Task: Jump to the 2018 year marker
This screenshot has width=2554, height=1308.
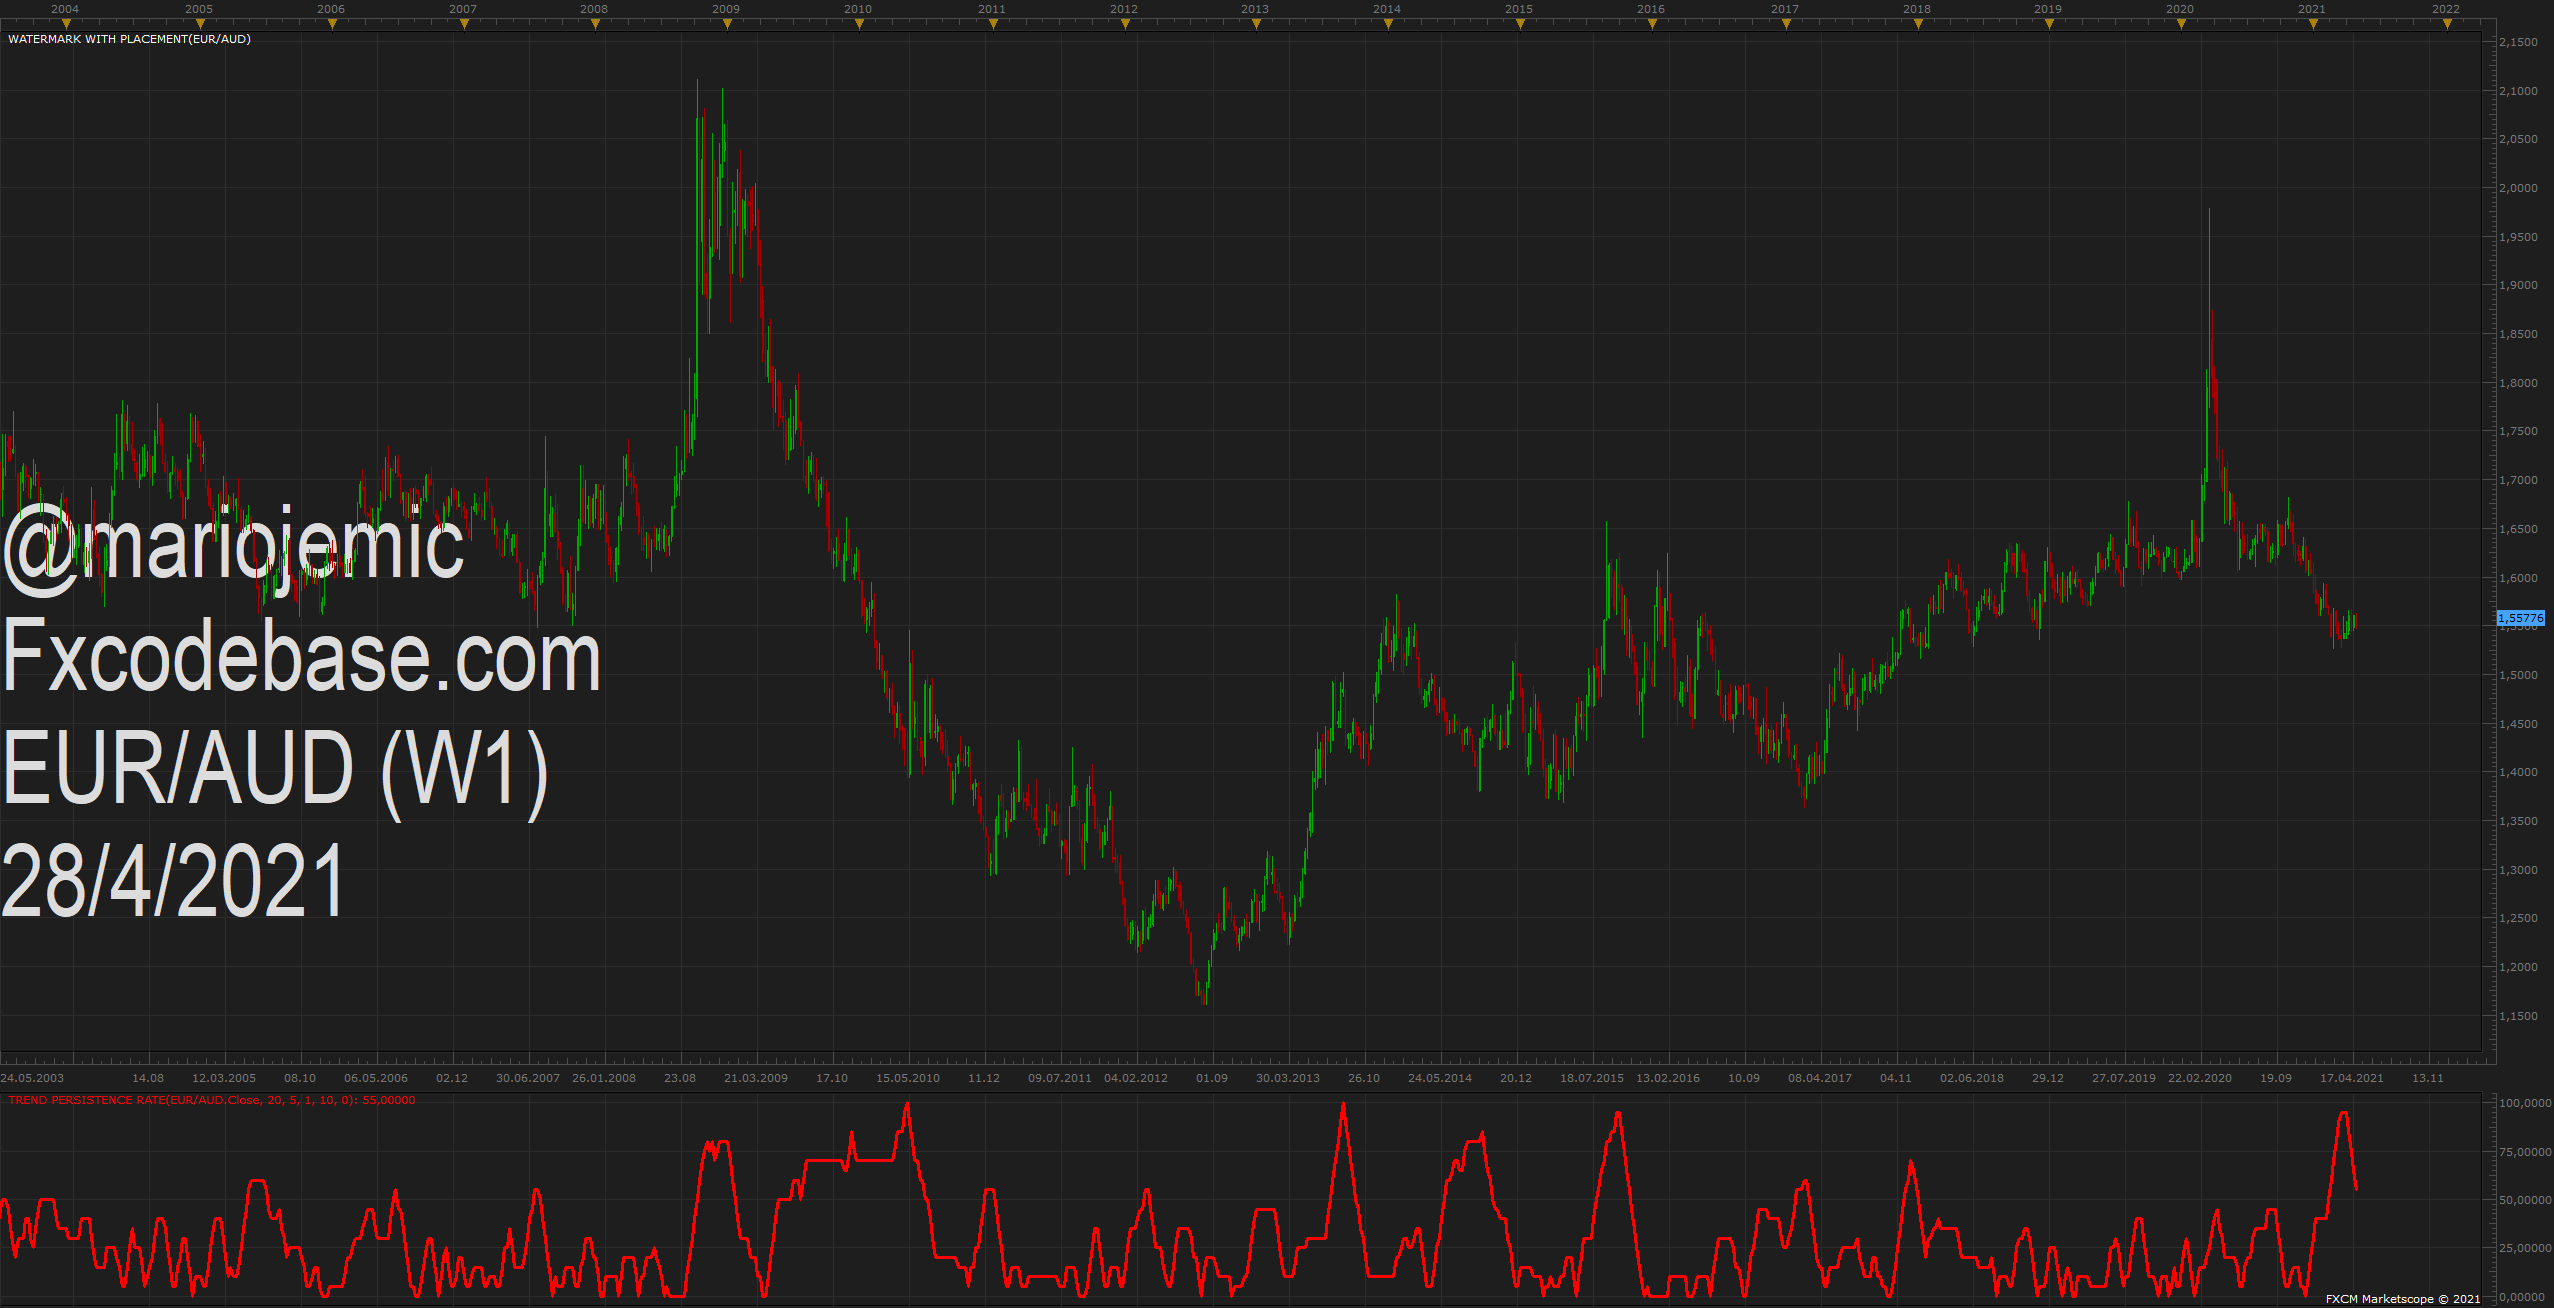Action: (1917, 9)
